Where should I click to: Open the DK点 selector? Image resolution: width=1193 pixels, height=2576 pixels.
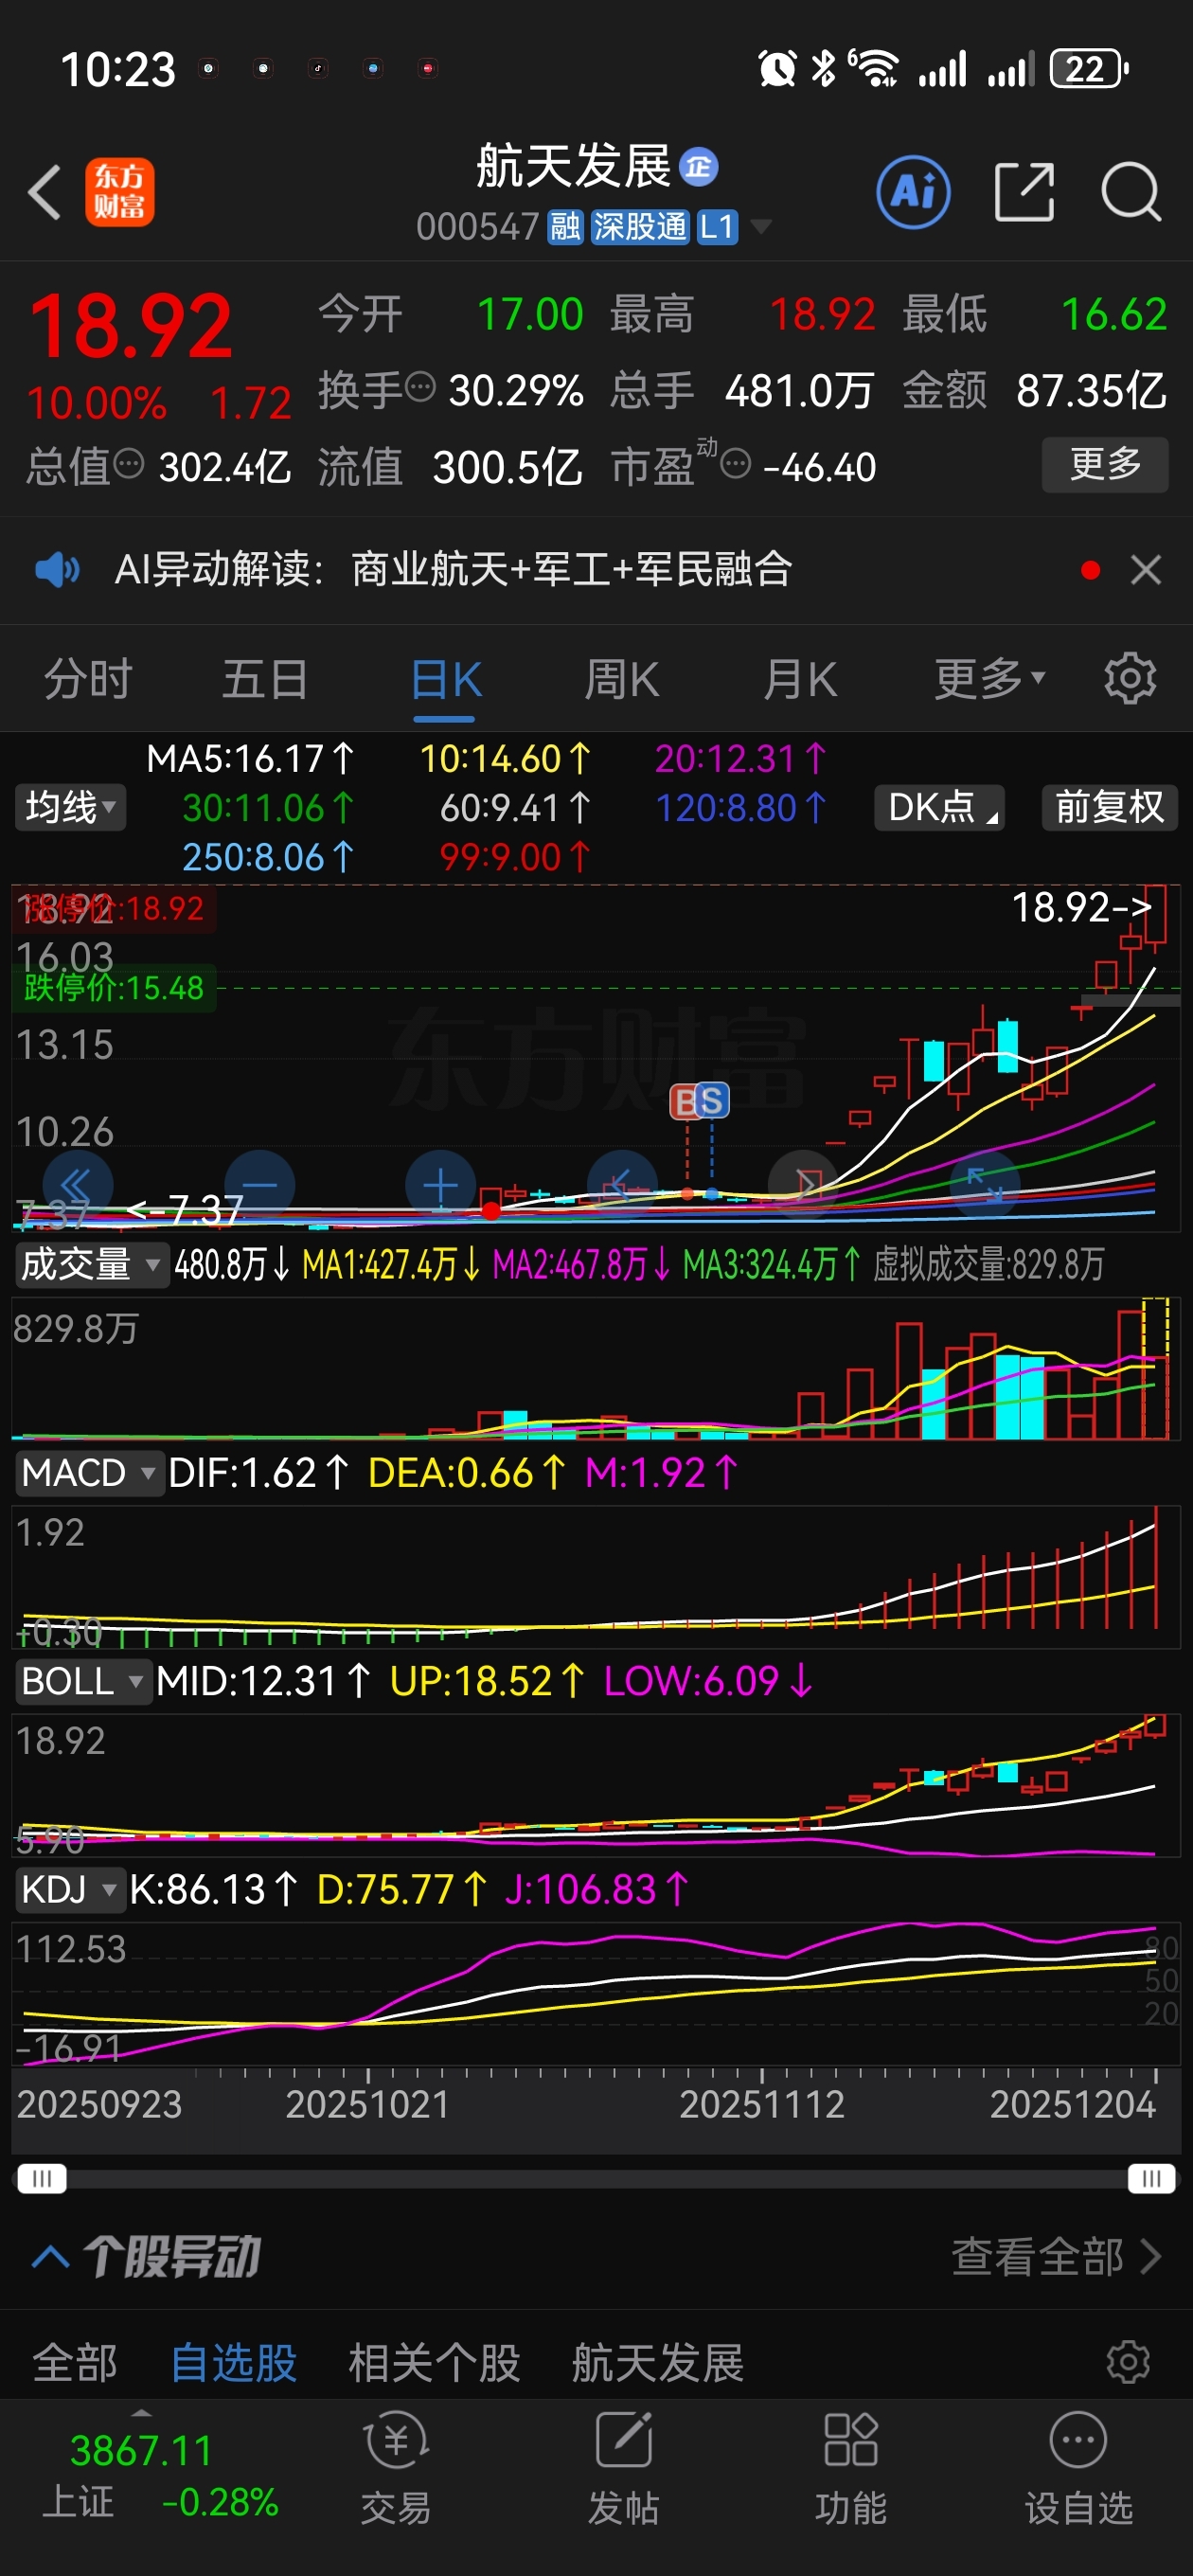coord(939,807)
